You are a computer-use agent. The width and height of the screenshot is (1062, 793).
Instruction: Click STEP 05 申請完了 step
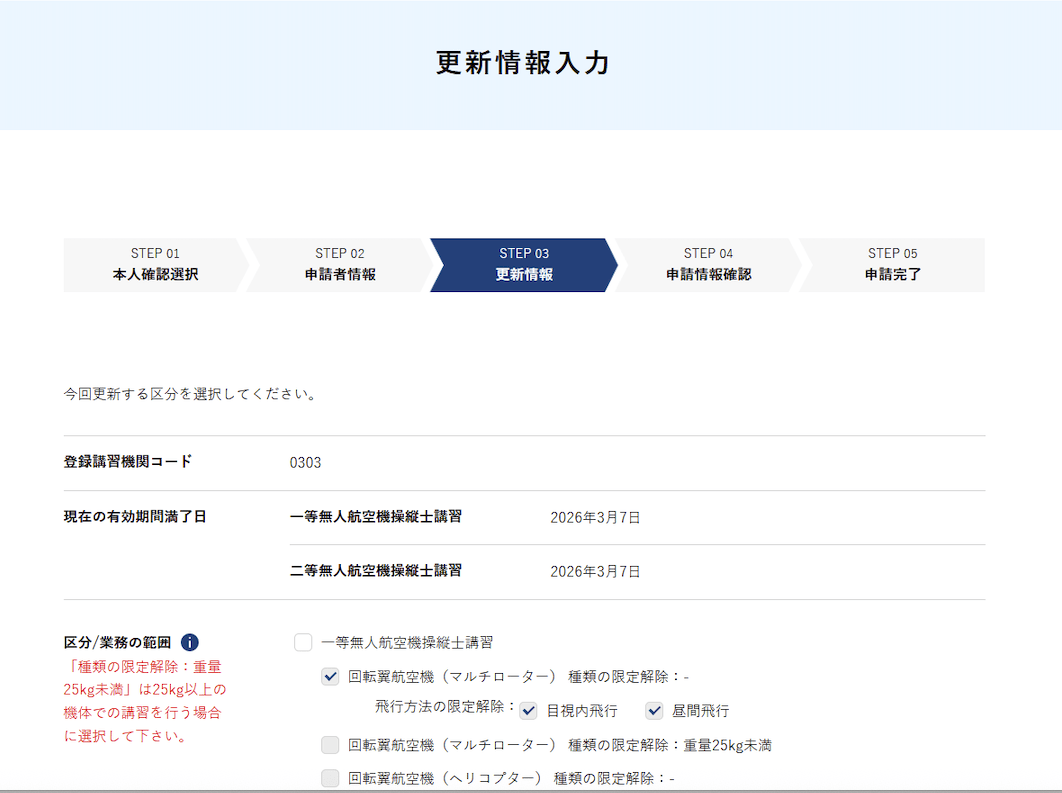pyautogui.click(x=892, y=265)
